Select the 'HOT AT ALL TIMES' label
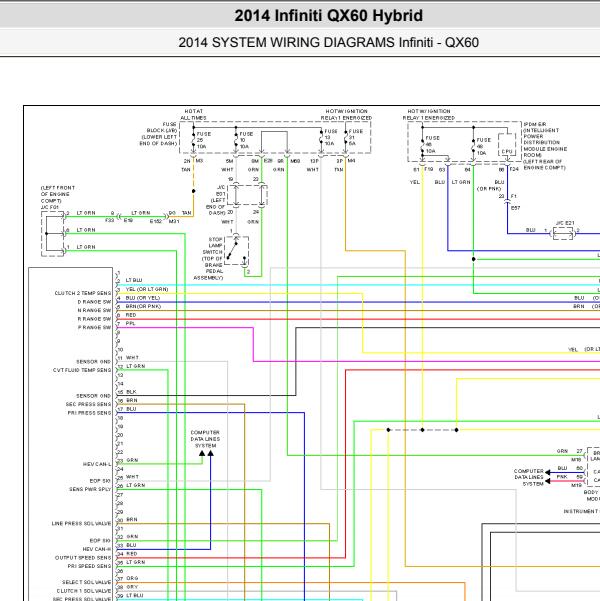Image resolution: width=600 pixels, height=601 pixels. (x=193, y=114)
